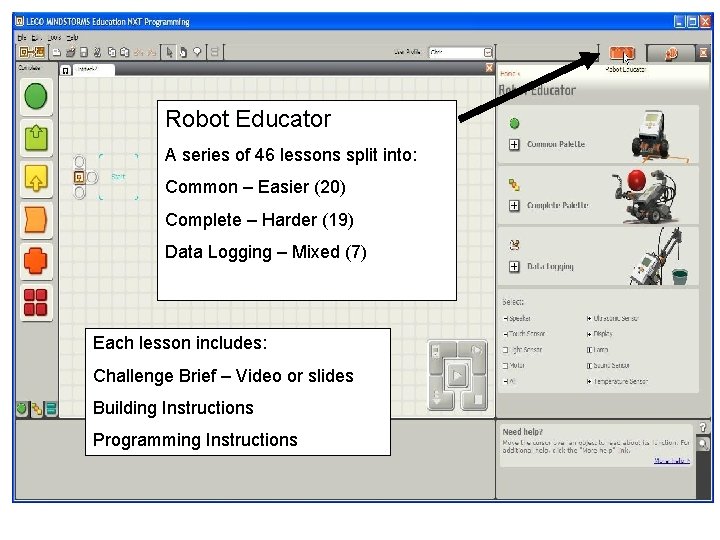Click the Undo toolbar icon

click(138, 52)
